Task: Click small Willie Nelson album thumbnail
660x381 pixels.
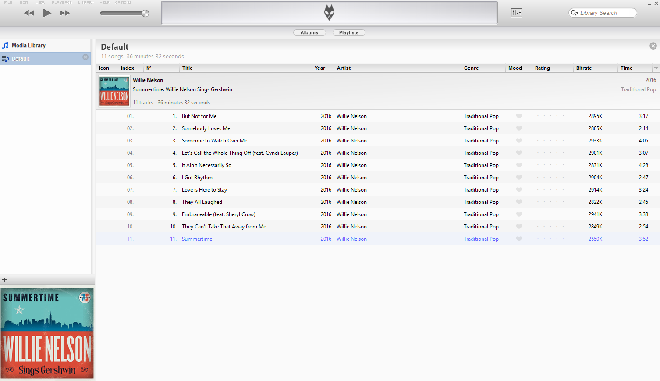Action: [114, 91]
